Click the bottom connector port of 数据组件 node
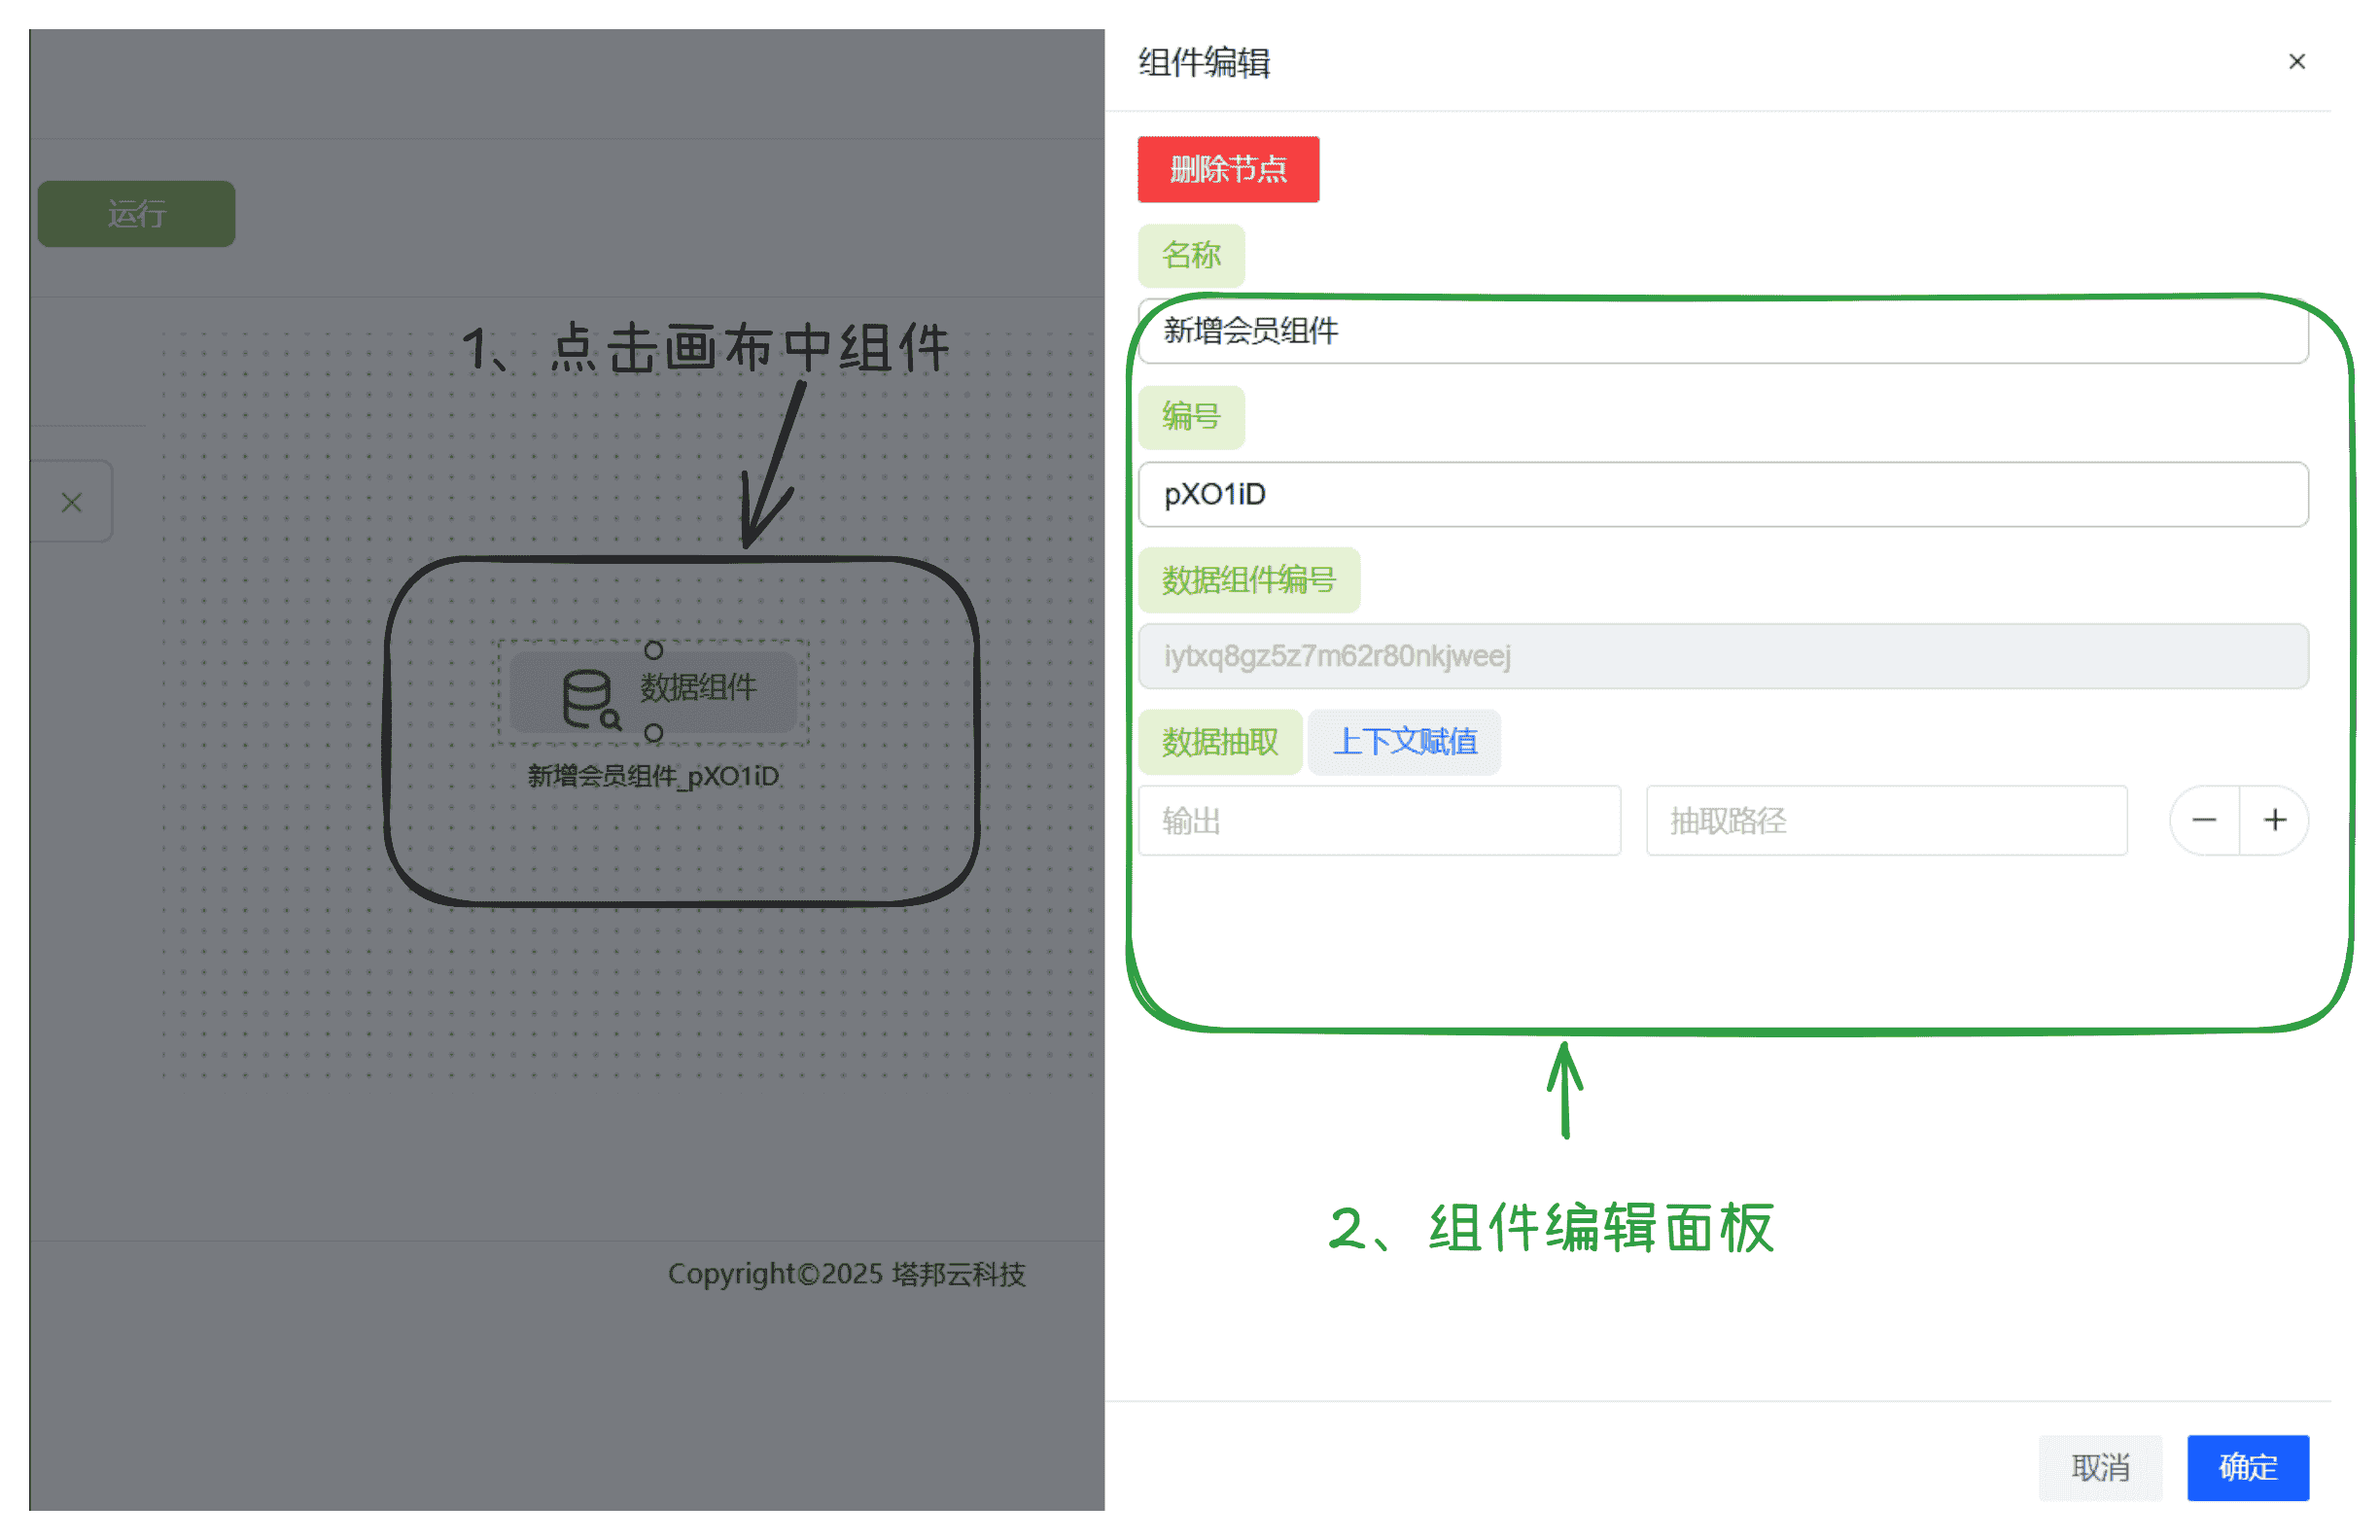The width and height of the screenshot is (2380, 1540). coord(653,733)
